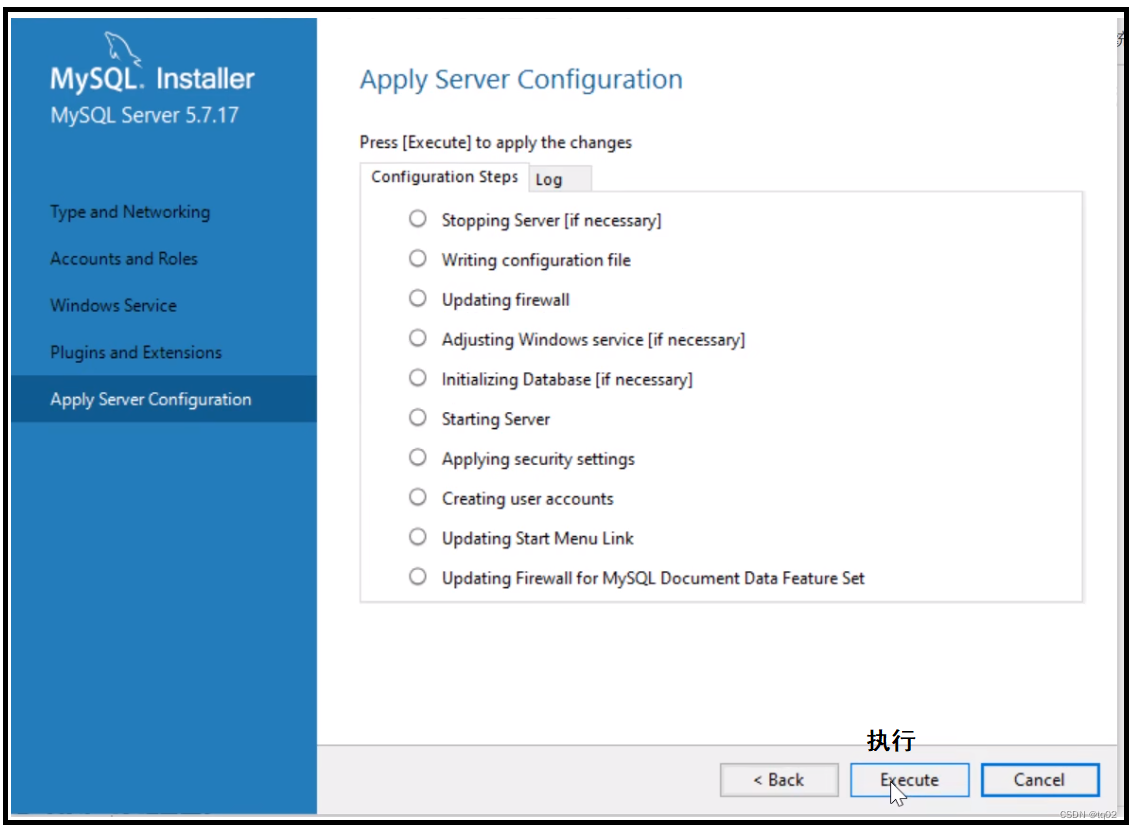Open Type and Networking step in sidebar

click(130, 212)
